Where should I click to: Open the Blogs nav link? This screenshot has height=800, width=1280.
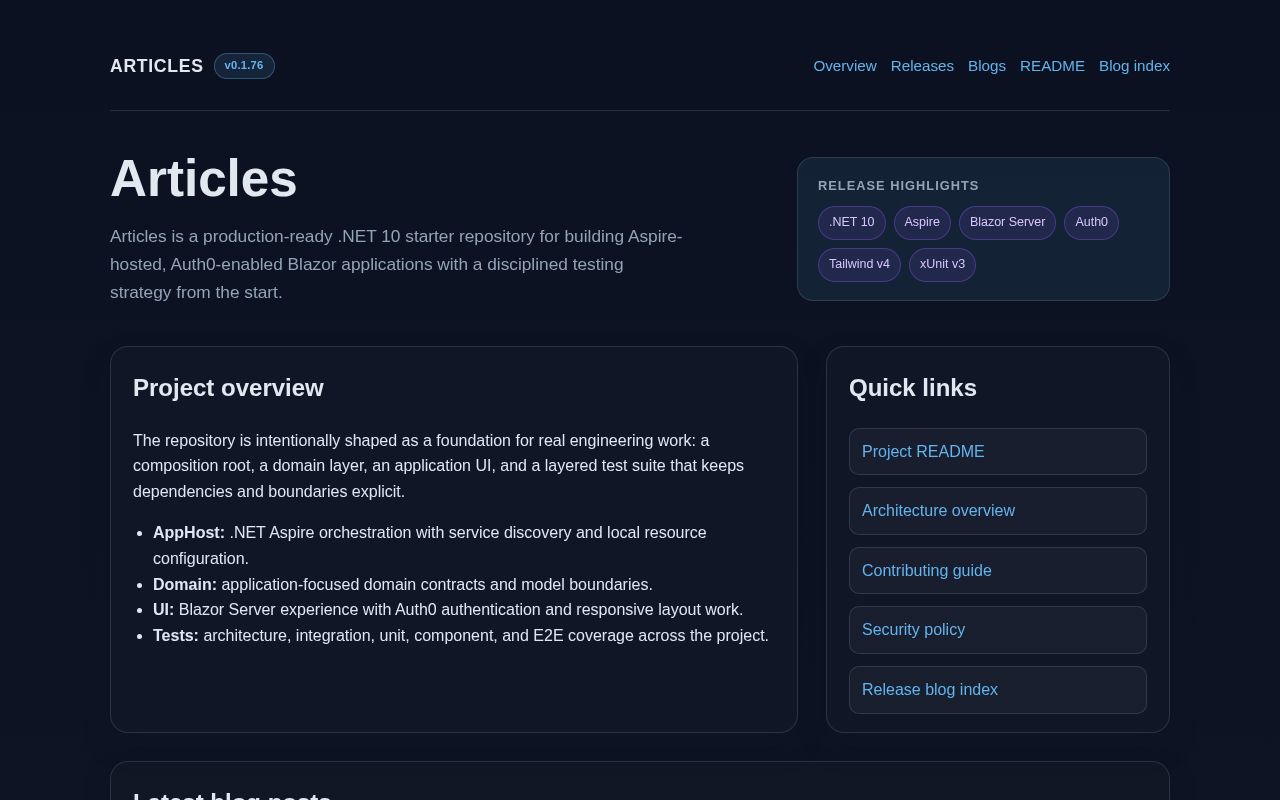[987, 66]
